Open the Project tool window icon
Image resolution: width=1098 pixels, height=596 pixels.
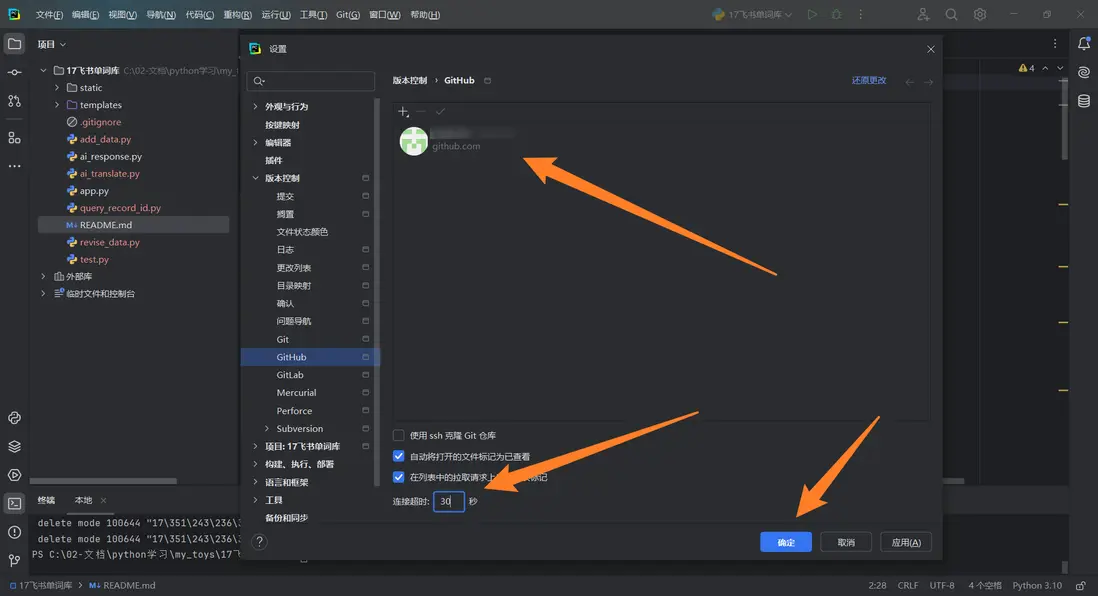click(14, 43)
